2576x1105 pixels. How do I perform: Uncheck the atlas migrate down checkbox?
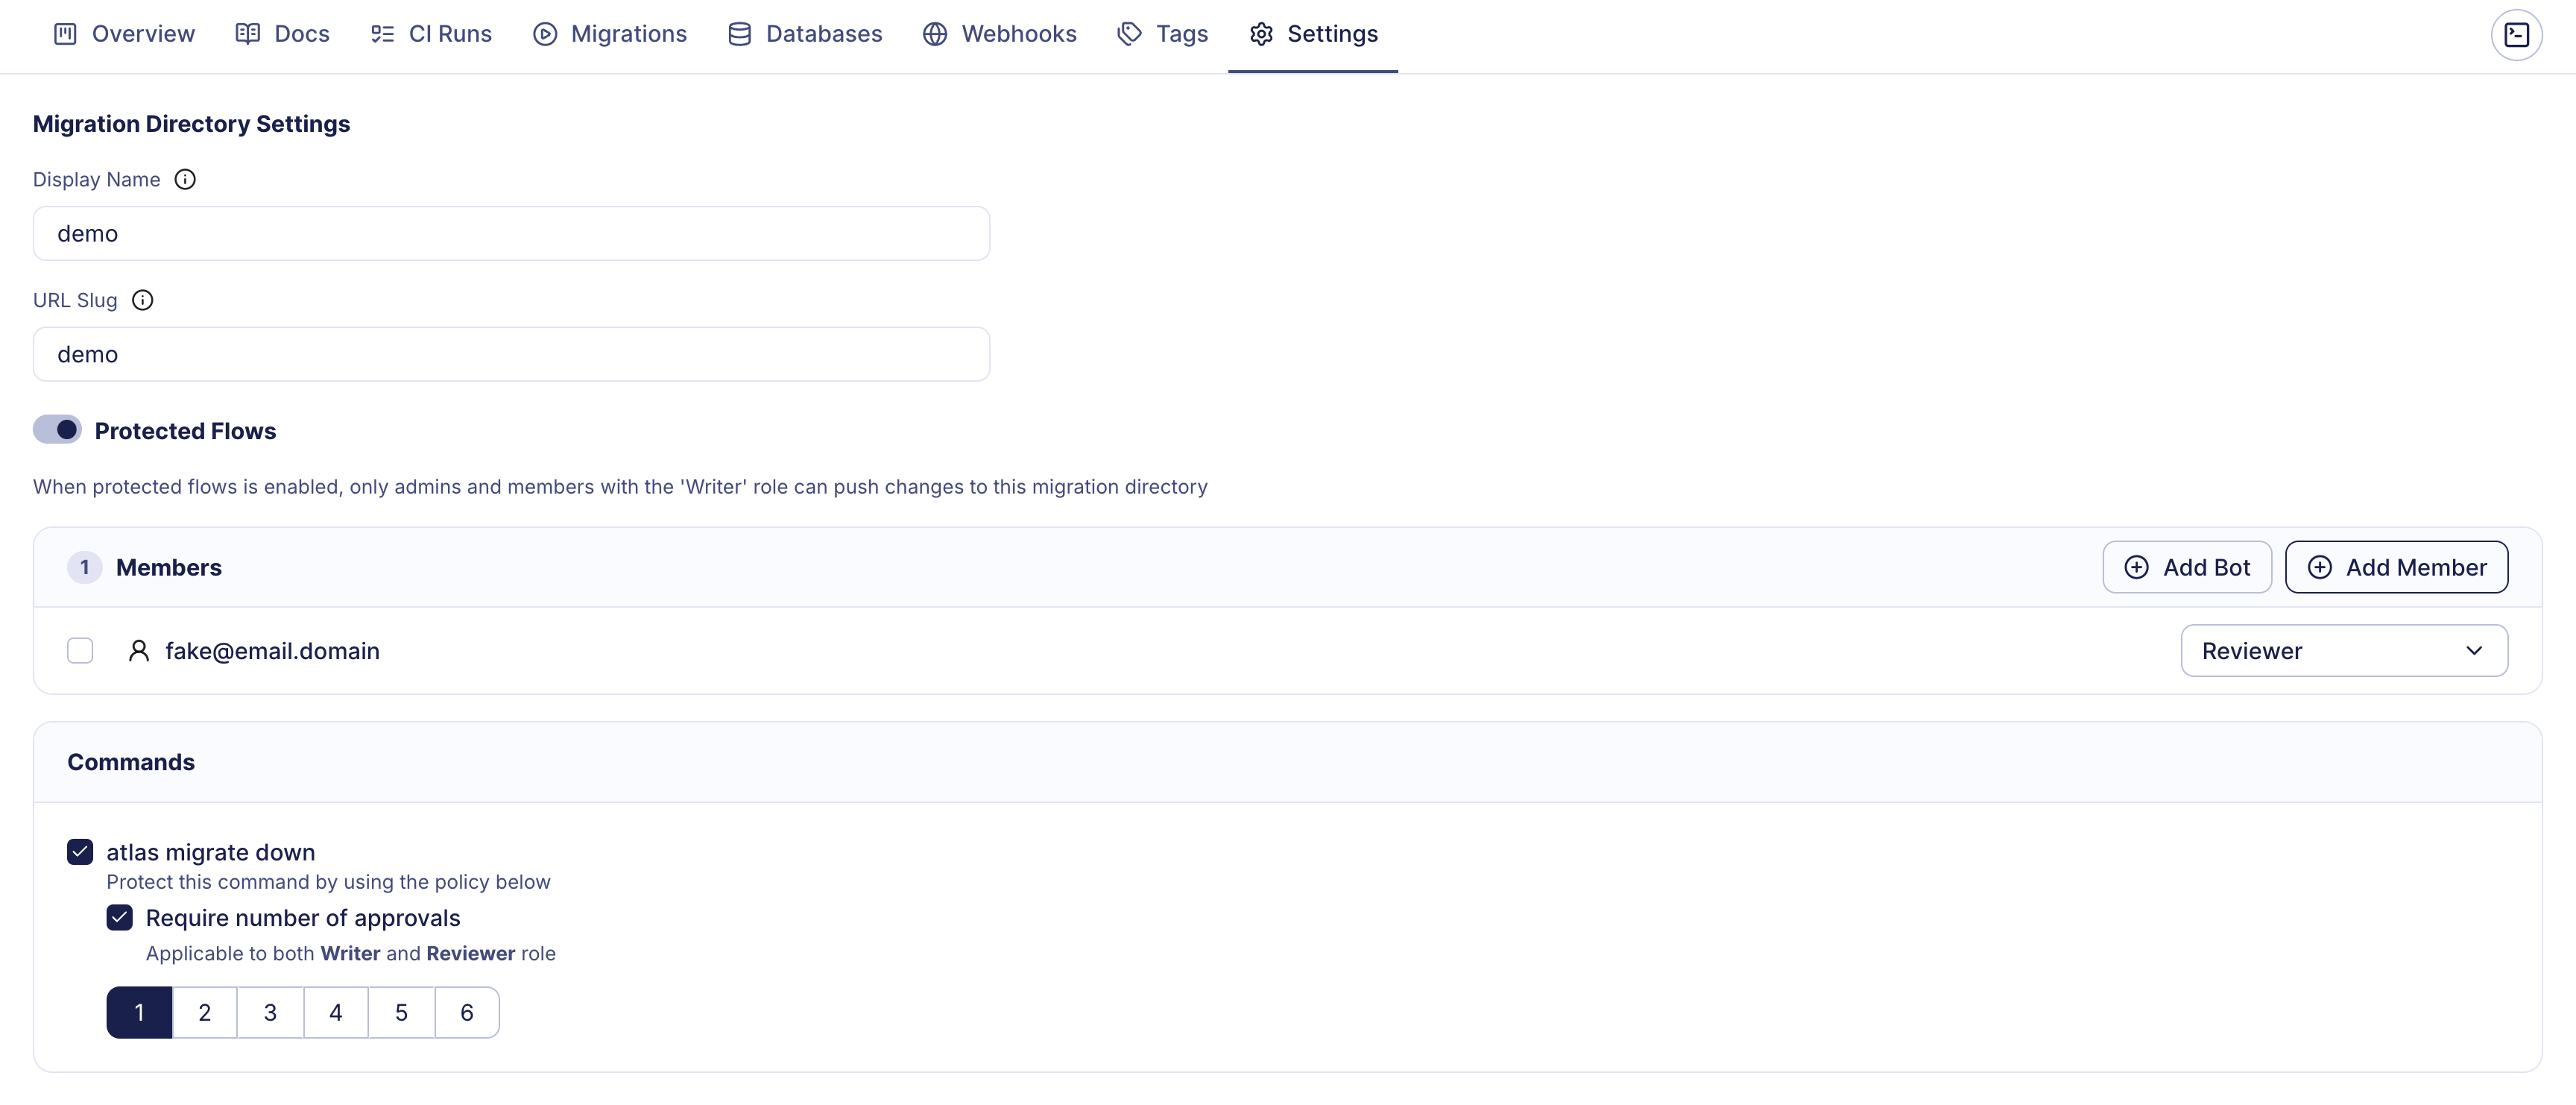coord(80,852)
